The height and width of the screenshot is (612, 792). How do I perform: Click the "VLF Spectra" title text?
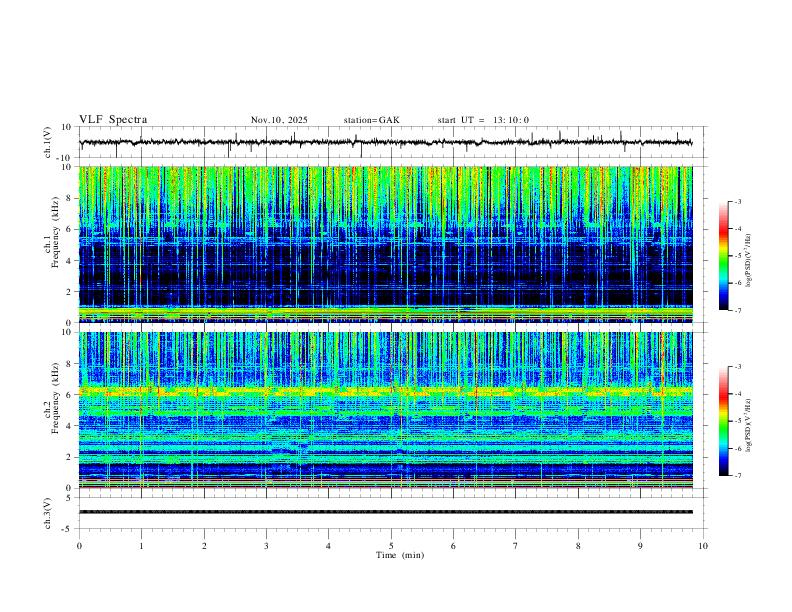coord(113,120)
